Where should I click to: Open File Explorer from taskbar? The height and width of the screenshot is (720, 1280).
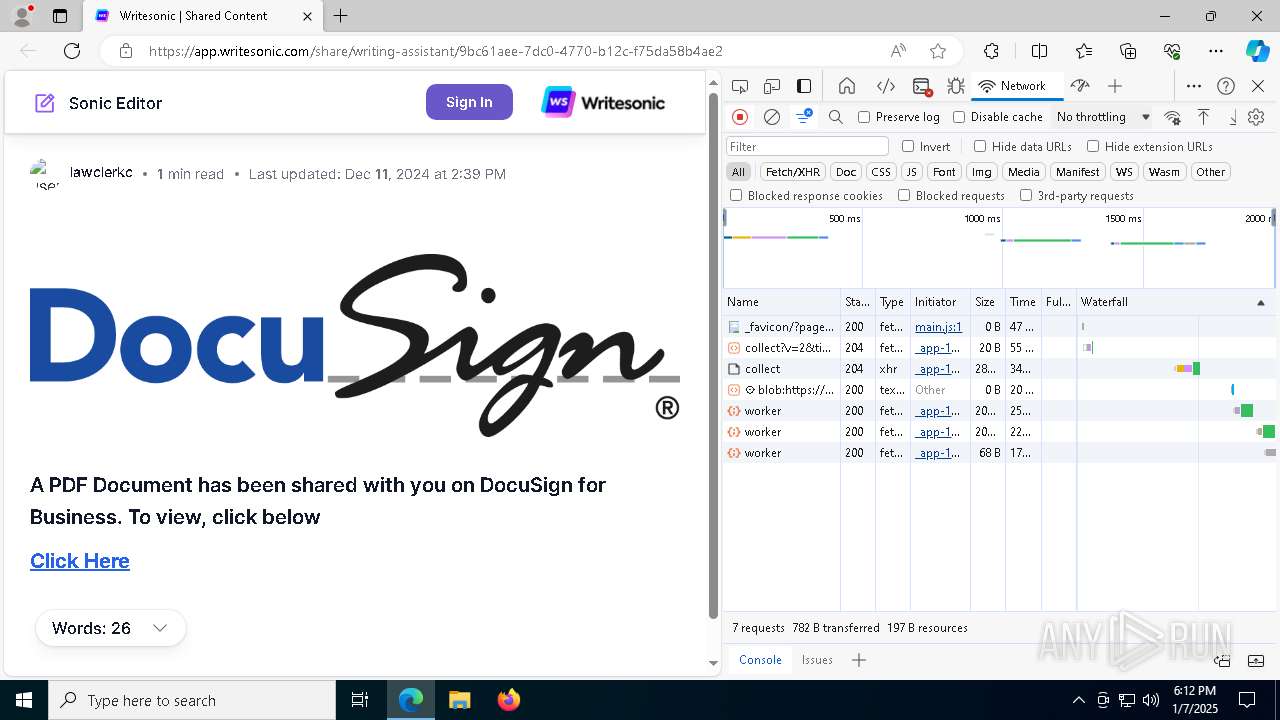(x=459, y=700)
